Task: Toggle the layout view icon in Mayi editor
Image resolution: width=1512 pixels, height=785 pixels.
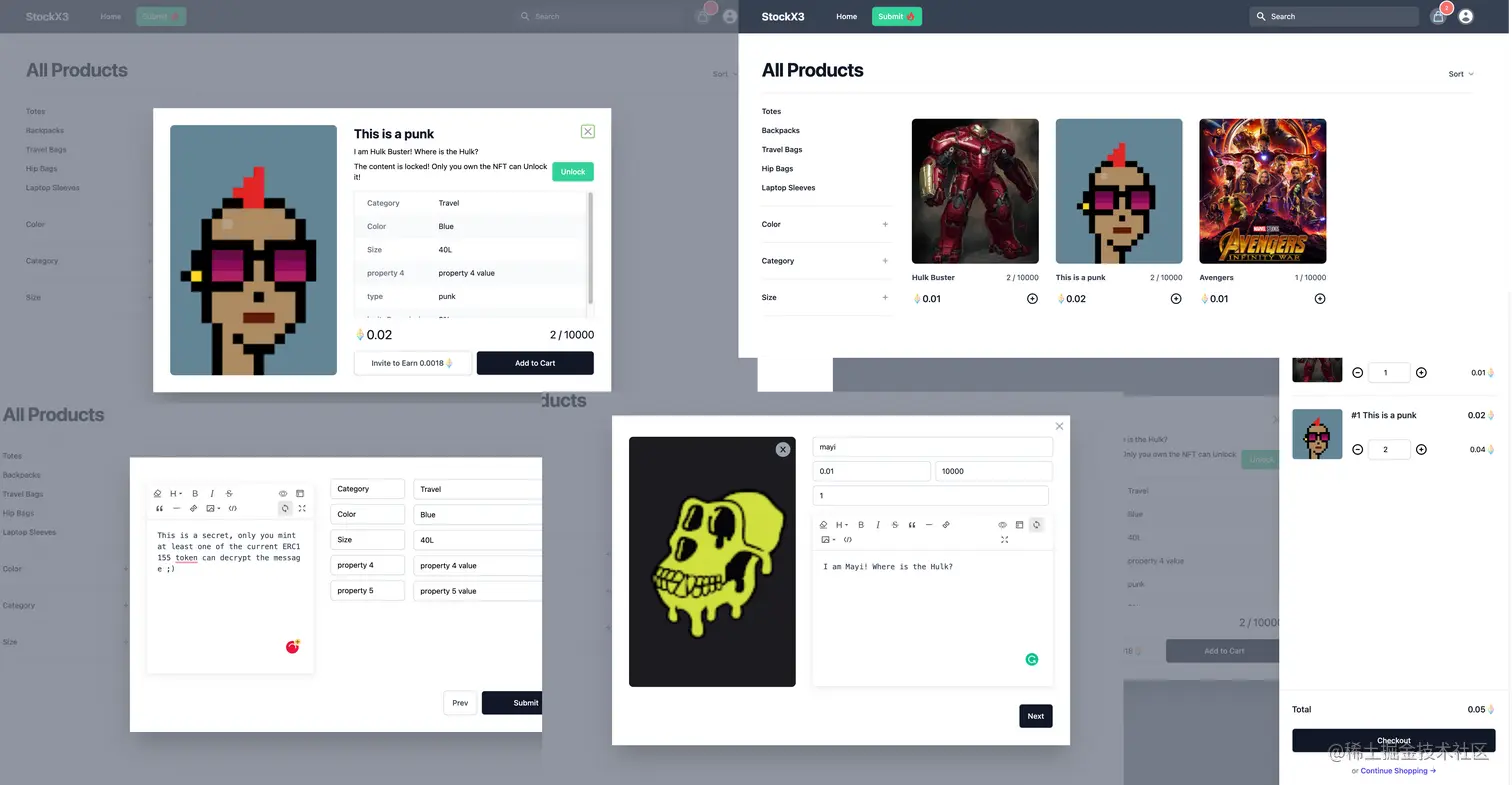Action: (x=1020, y=525)
